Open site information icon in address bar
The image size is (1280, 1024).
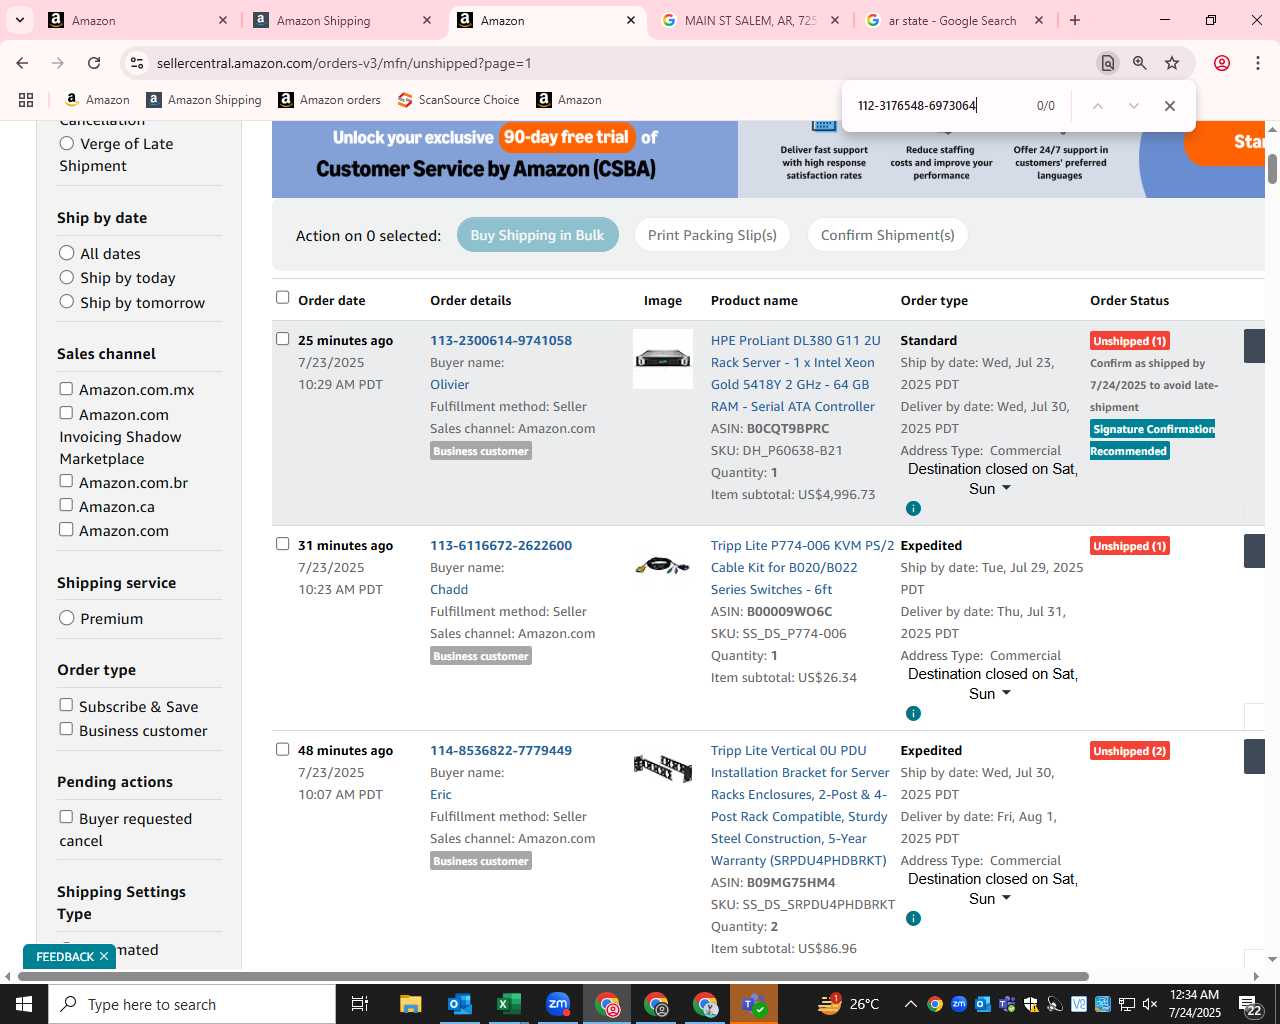click(138, 63)
